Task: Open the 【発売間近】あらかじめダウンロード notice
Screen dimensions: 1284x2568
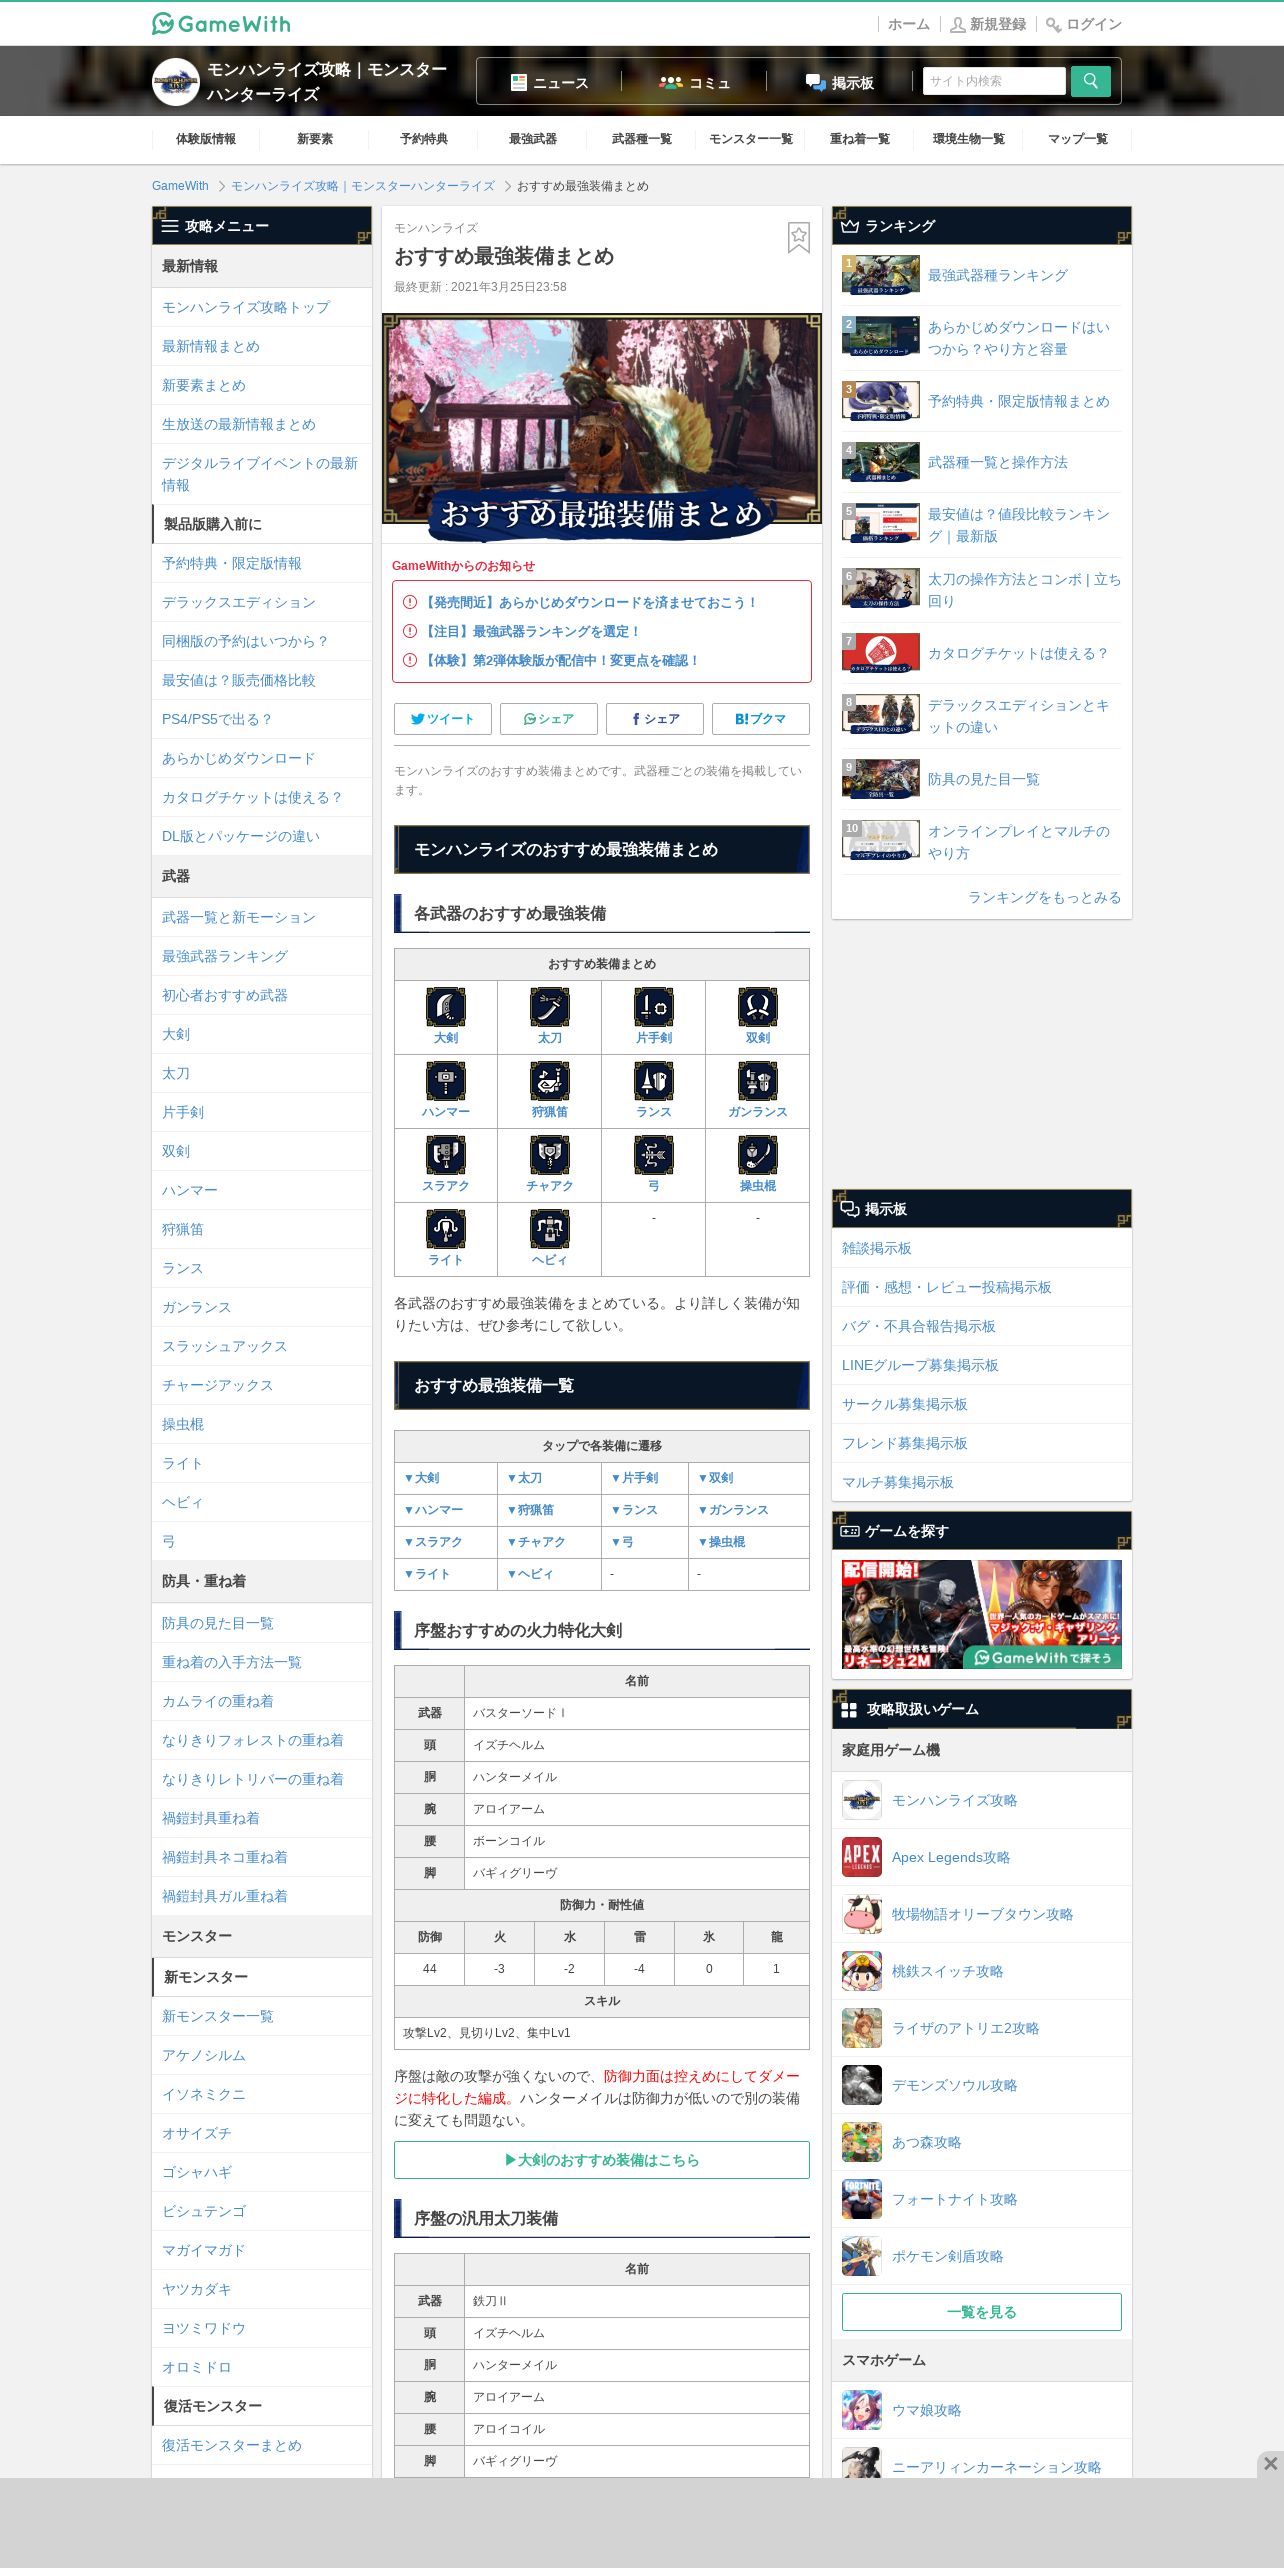Action: click(588, 602)
